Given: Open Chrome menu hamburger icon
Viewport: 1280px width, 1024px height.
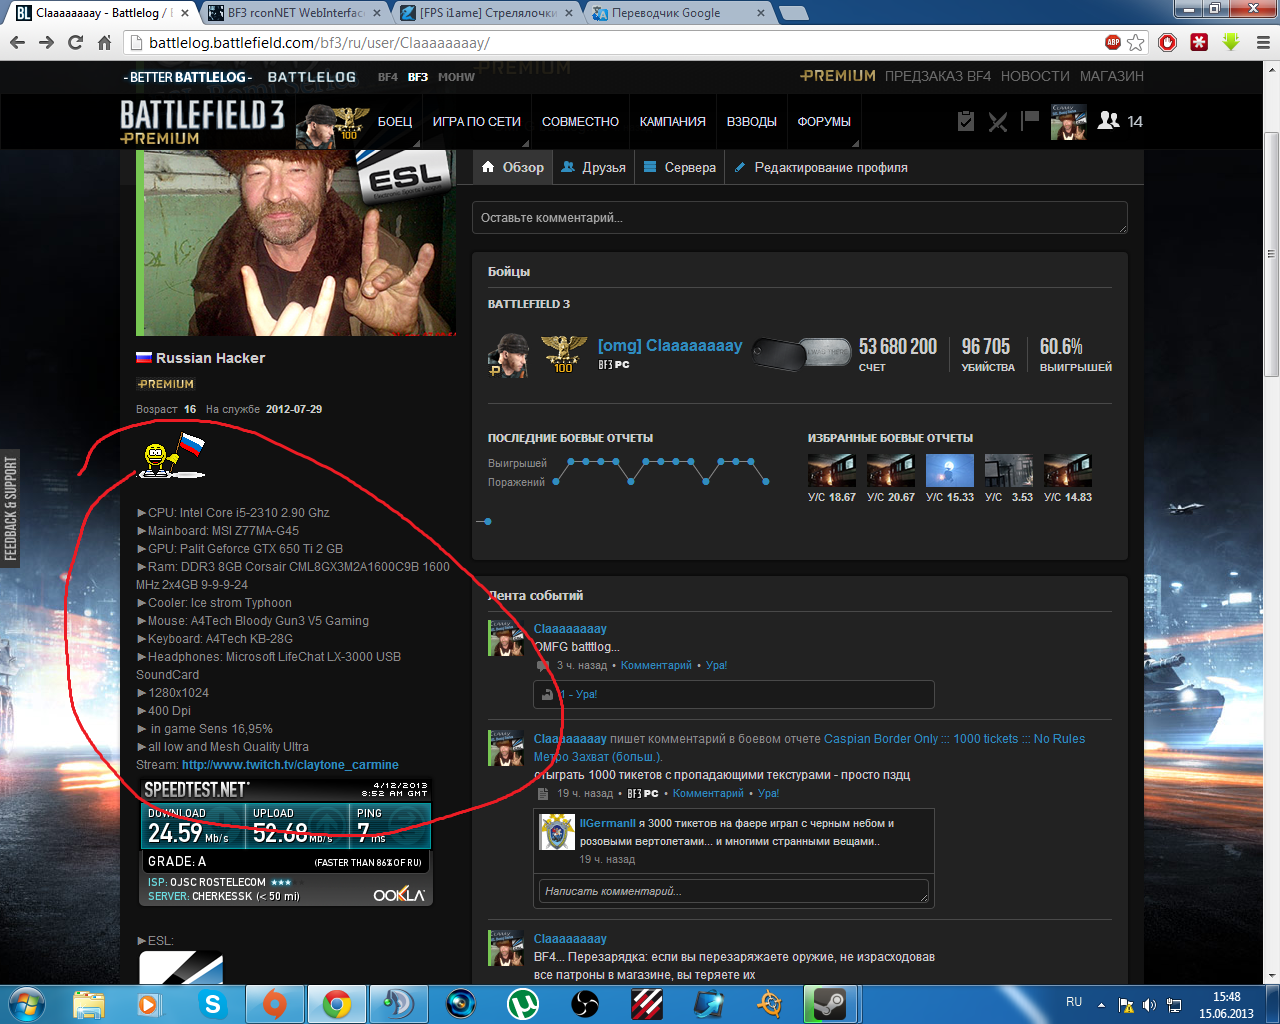Looking at the screenshot, I should (x=1262, y=42).
